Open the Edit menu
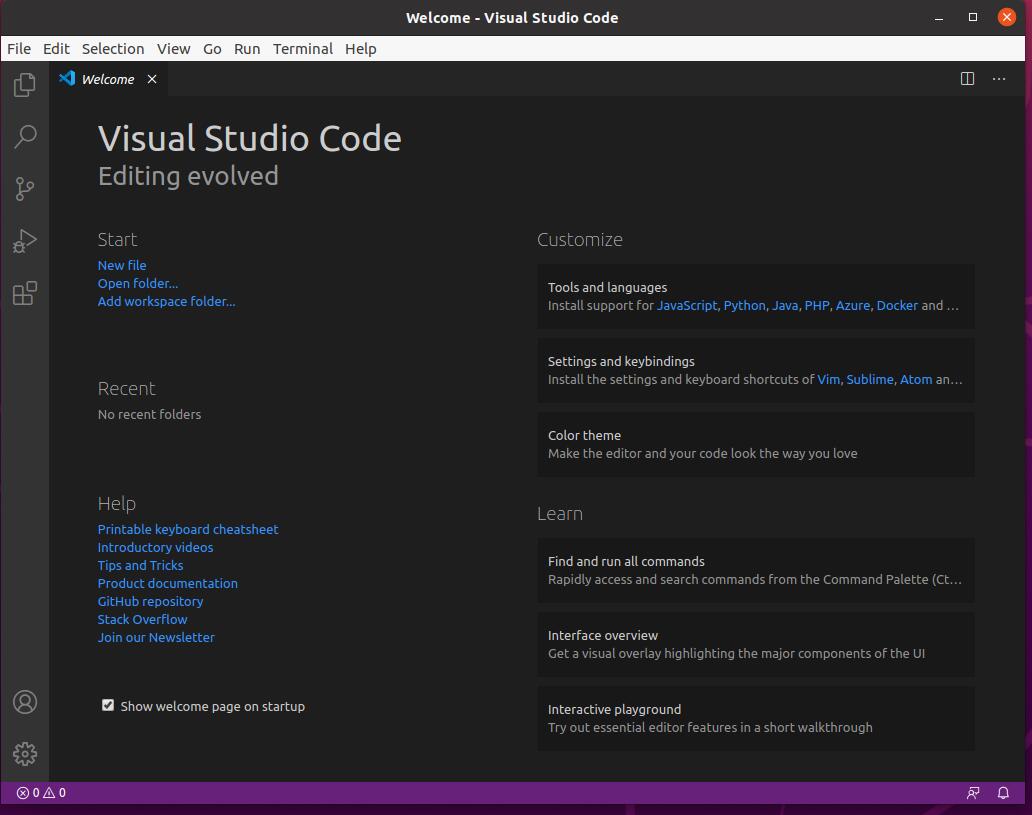The image size is (1032, 815). pos(56,49)
